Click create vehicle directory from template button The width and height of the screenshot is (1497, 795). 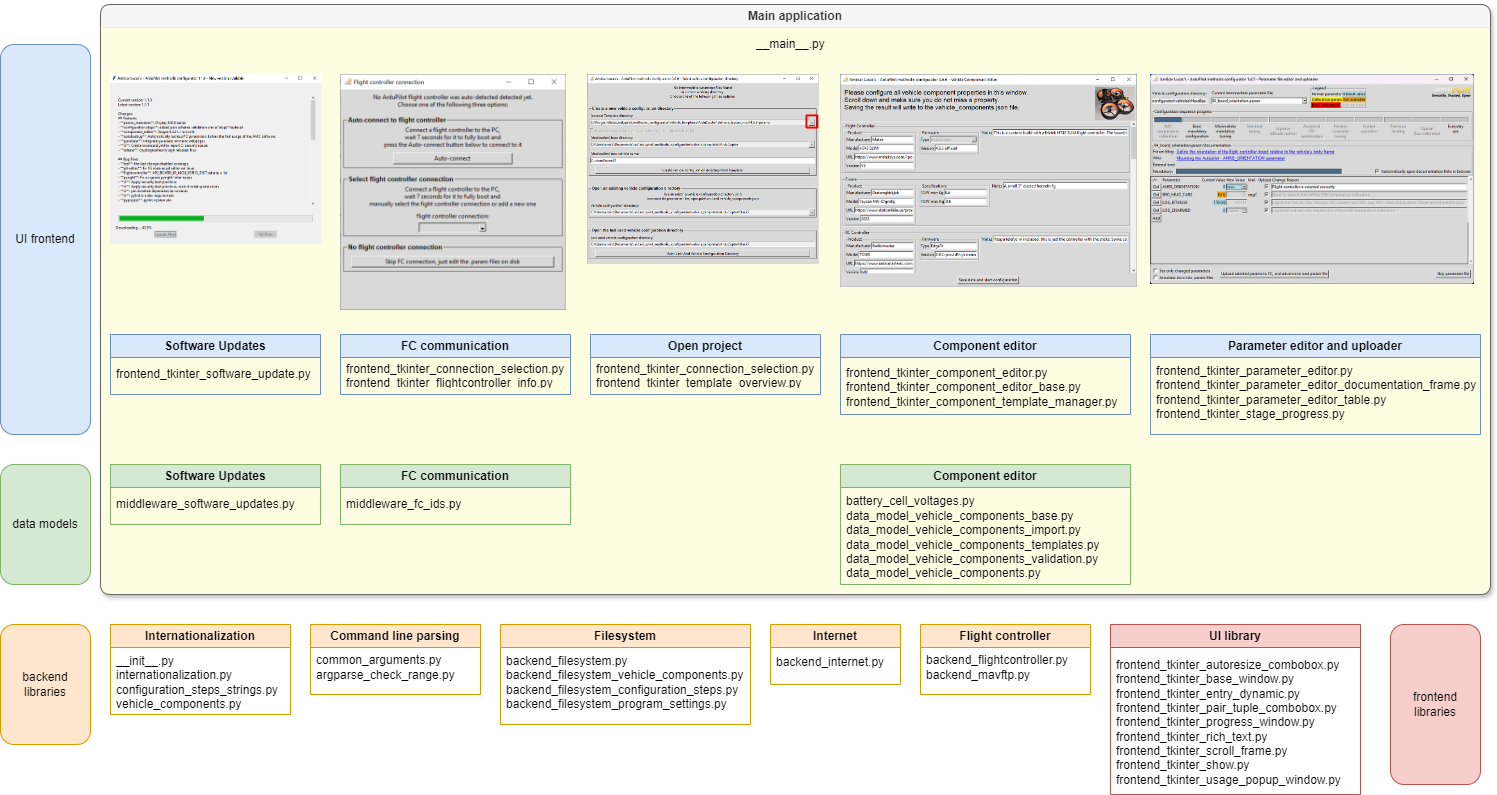702,170
